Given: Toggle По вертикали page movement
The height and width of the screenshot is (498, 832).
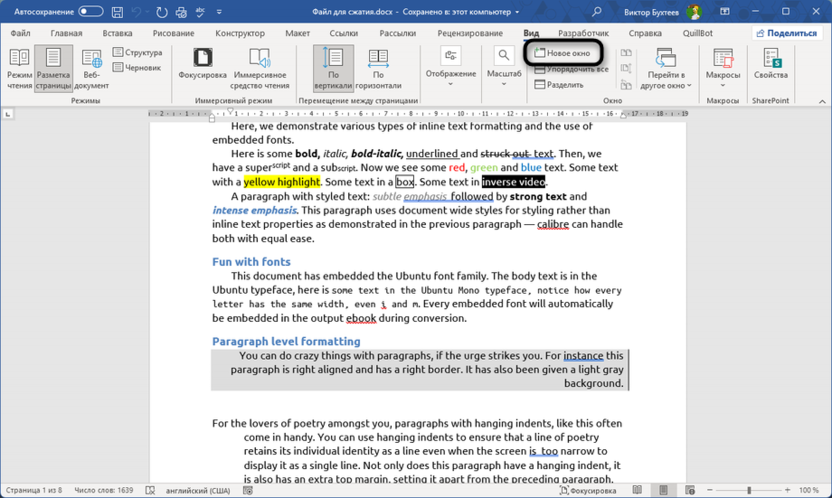Looking at the screenshot, I should pos(333,66).
